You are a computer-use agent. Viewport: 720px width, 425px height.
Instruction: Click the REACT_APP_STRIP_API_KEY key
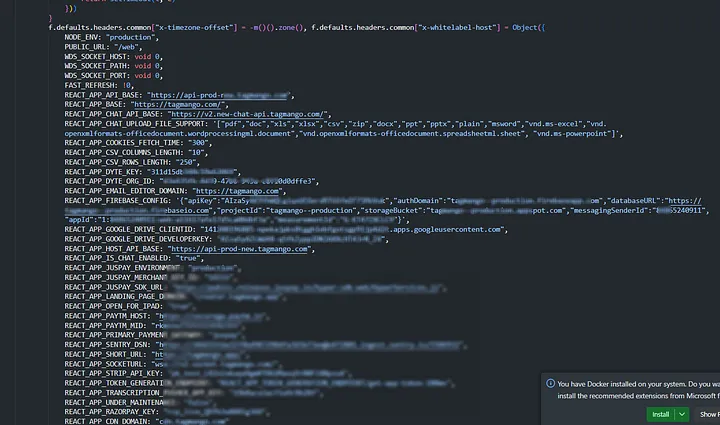[112, 374]
